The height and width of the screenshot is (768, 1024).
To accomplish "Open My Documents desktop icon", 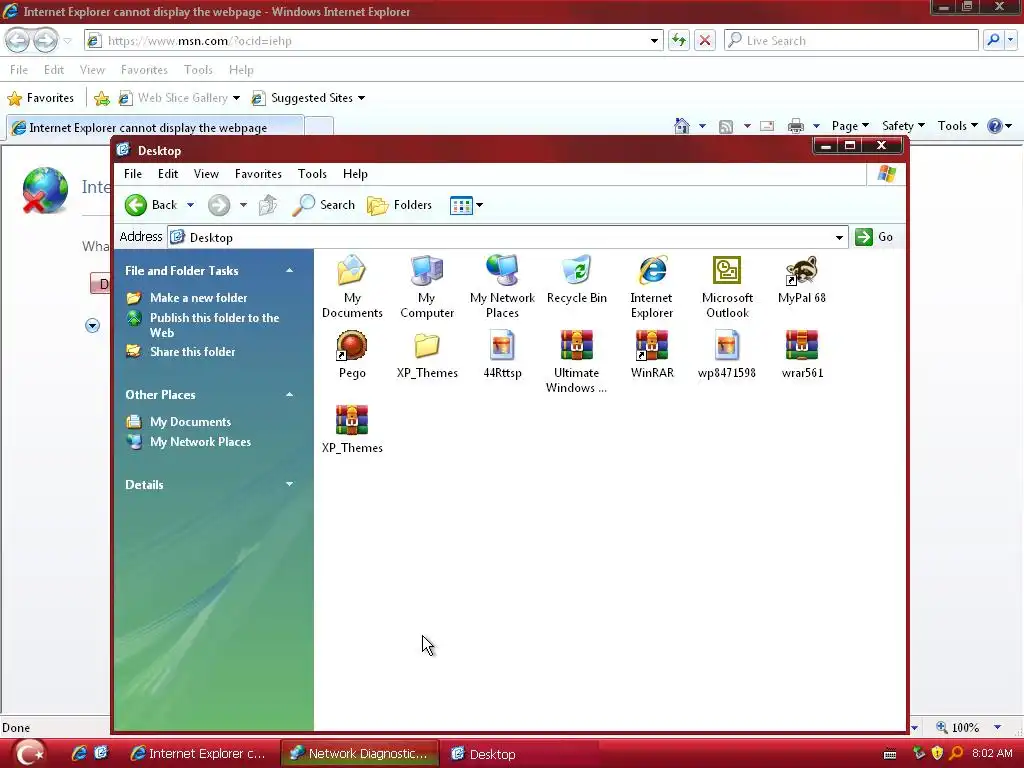I will click(352, 271).
